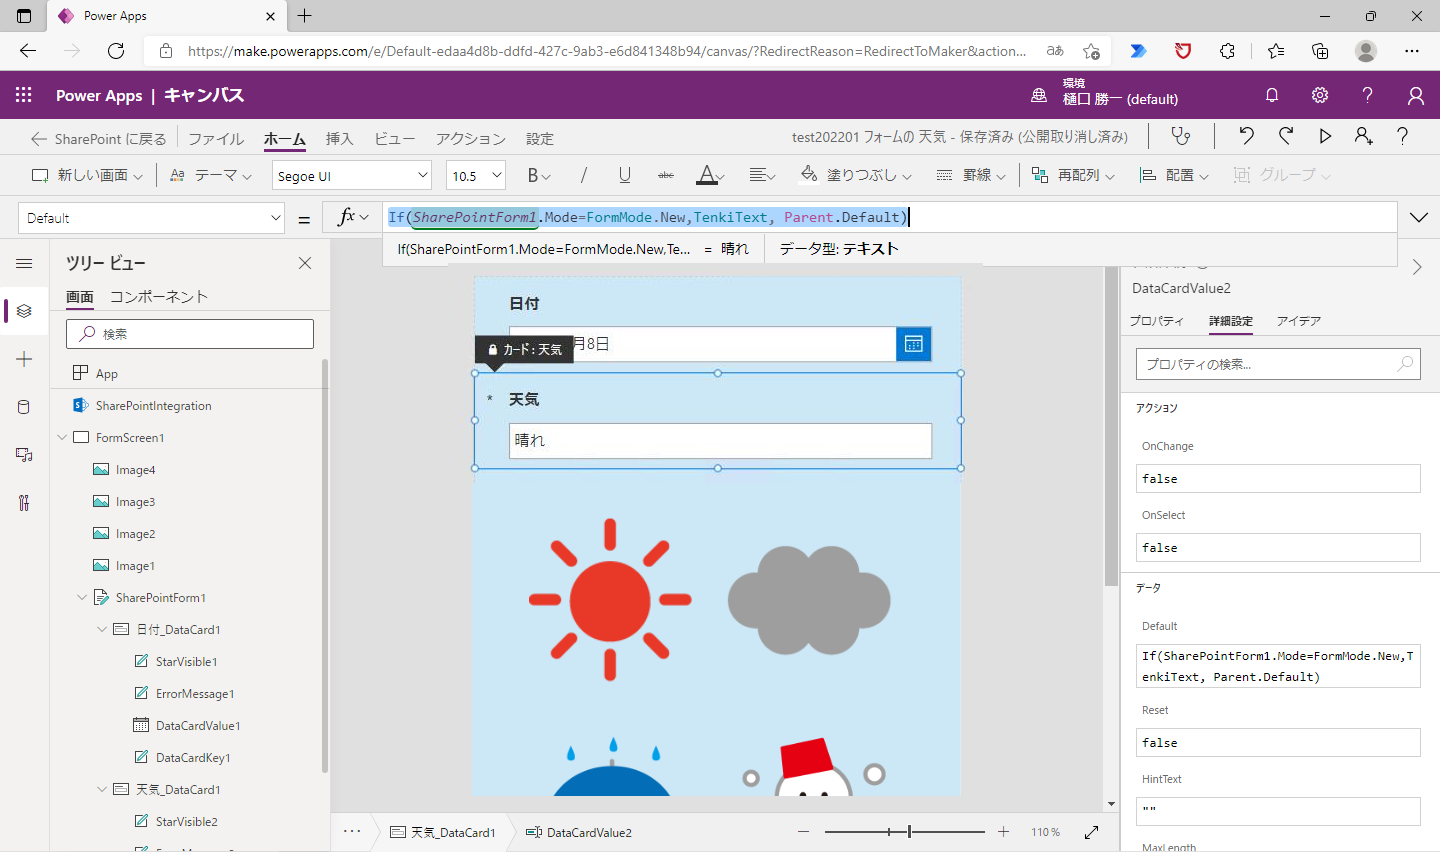Viewport: 1440px width, 852px height.
Task: Open the Align dropdown
Action: coord(1174,175)
